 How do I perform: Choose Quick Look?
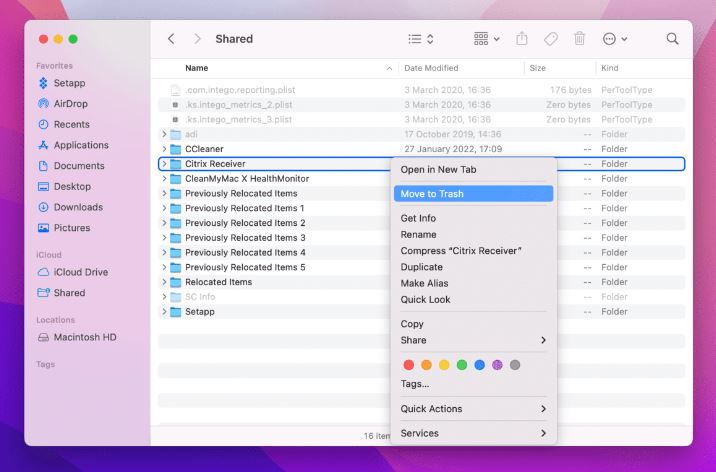tap(474, 300)
